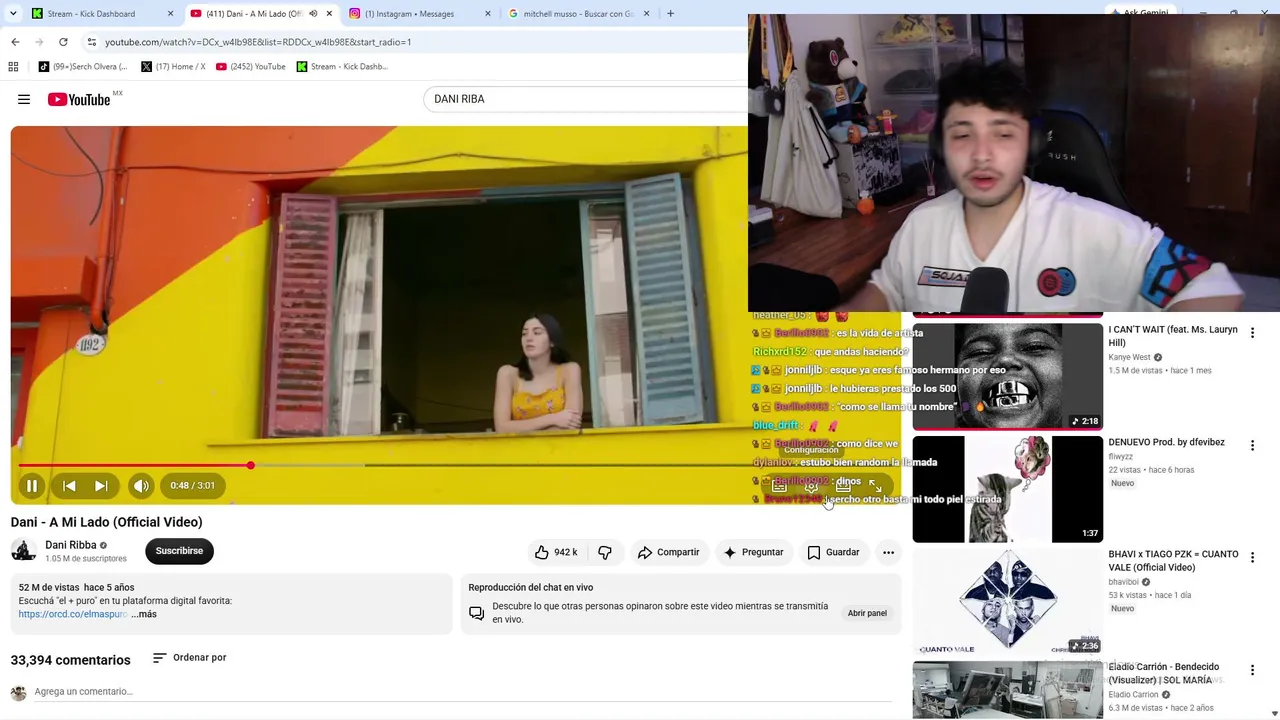Mute the video player volume
The height and width of the screenshot is (720, 1280).
pos(141,486)
